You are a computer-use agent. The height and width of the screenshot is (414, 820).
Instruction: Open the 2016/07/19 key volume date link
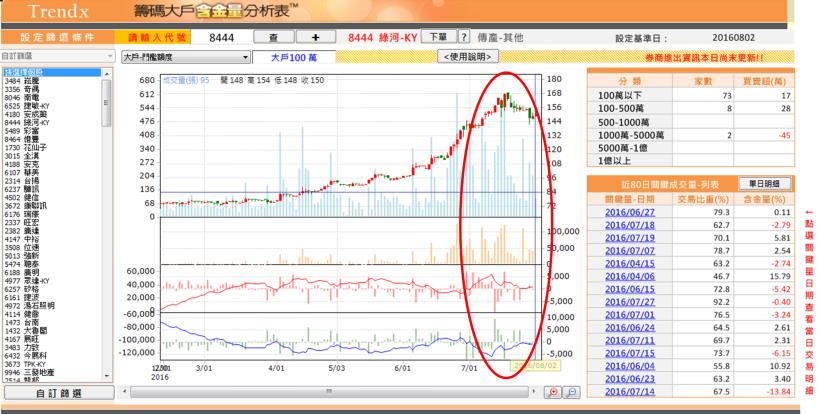click(x=630, y=238)
